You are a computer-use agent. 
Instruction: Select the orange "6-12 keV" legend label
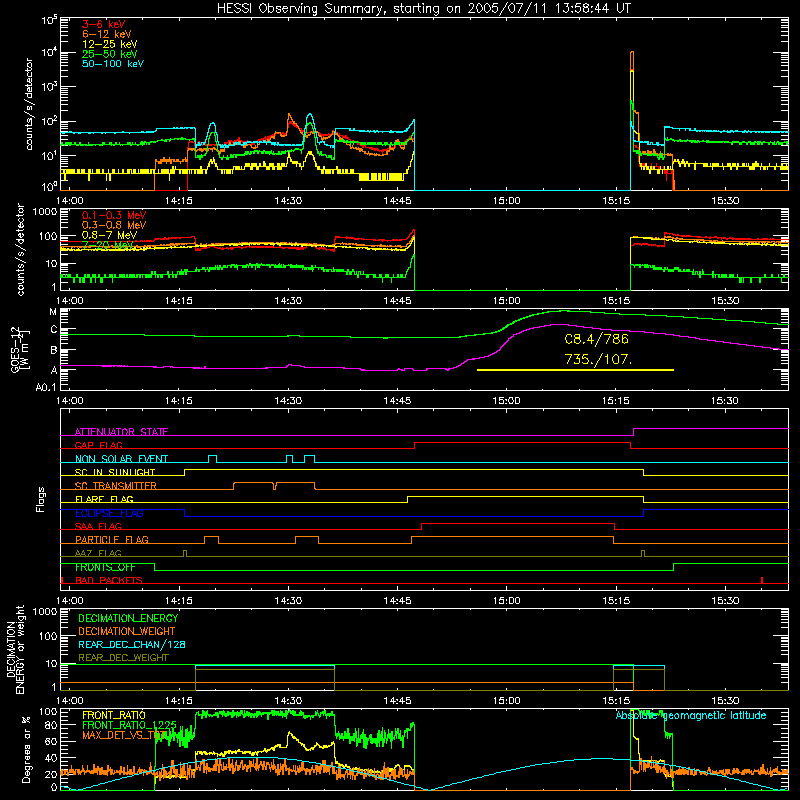(x=107, y=34)
